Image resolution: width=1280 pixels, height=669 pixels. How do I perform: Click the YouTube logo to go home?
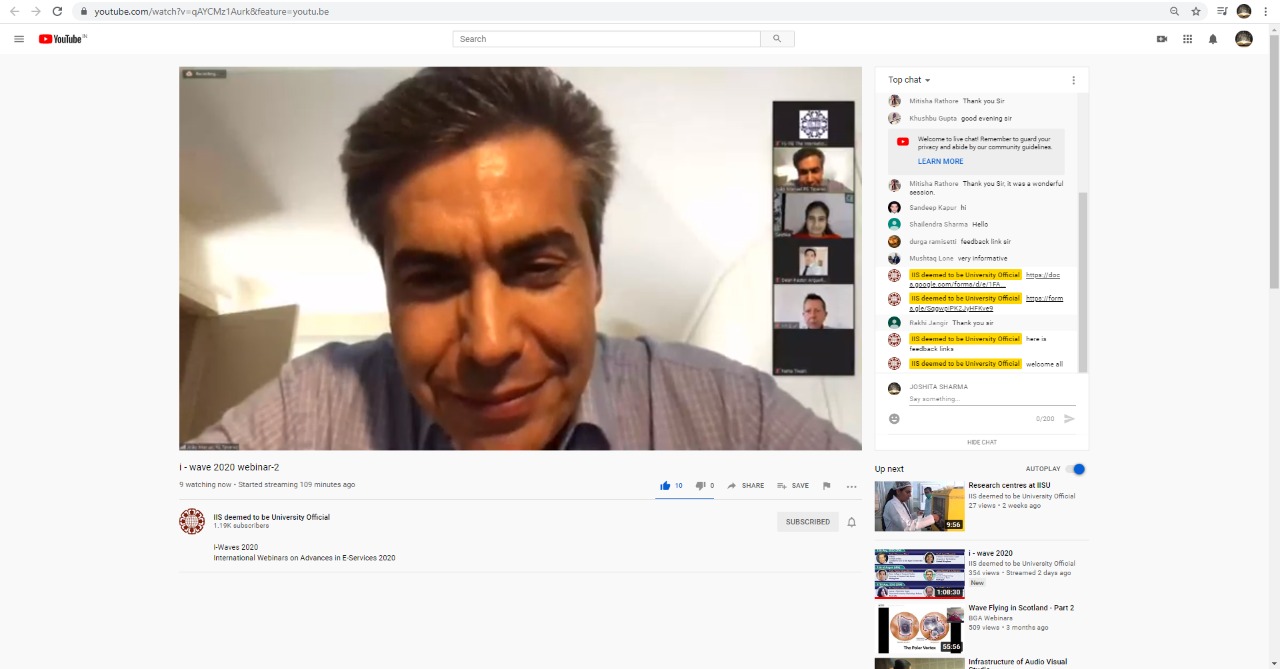pos(62,39)
